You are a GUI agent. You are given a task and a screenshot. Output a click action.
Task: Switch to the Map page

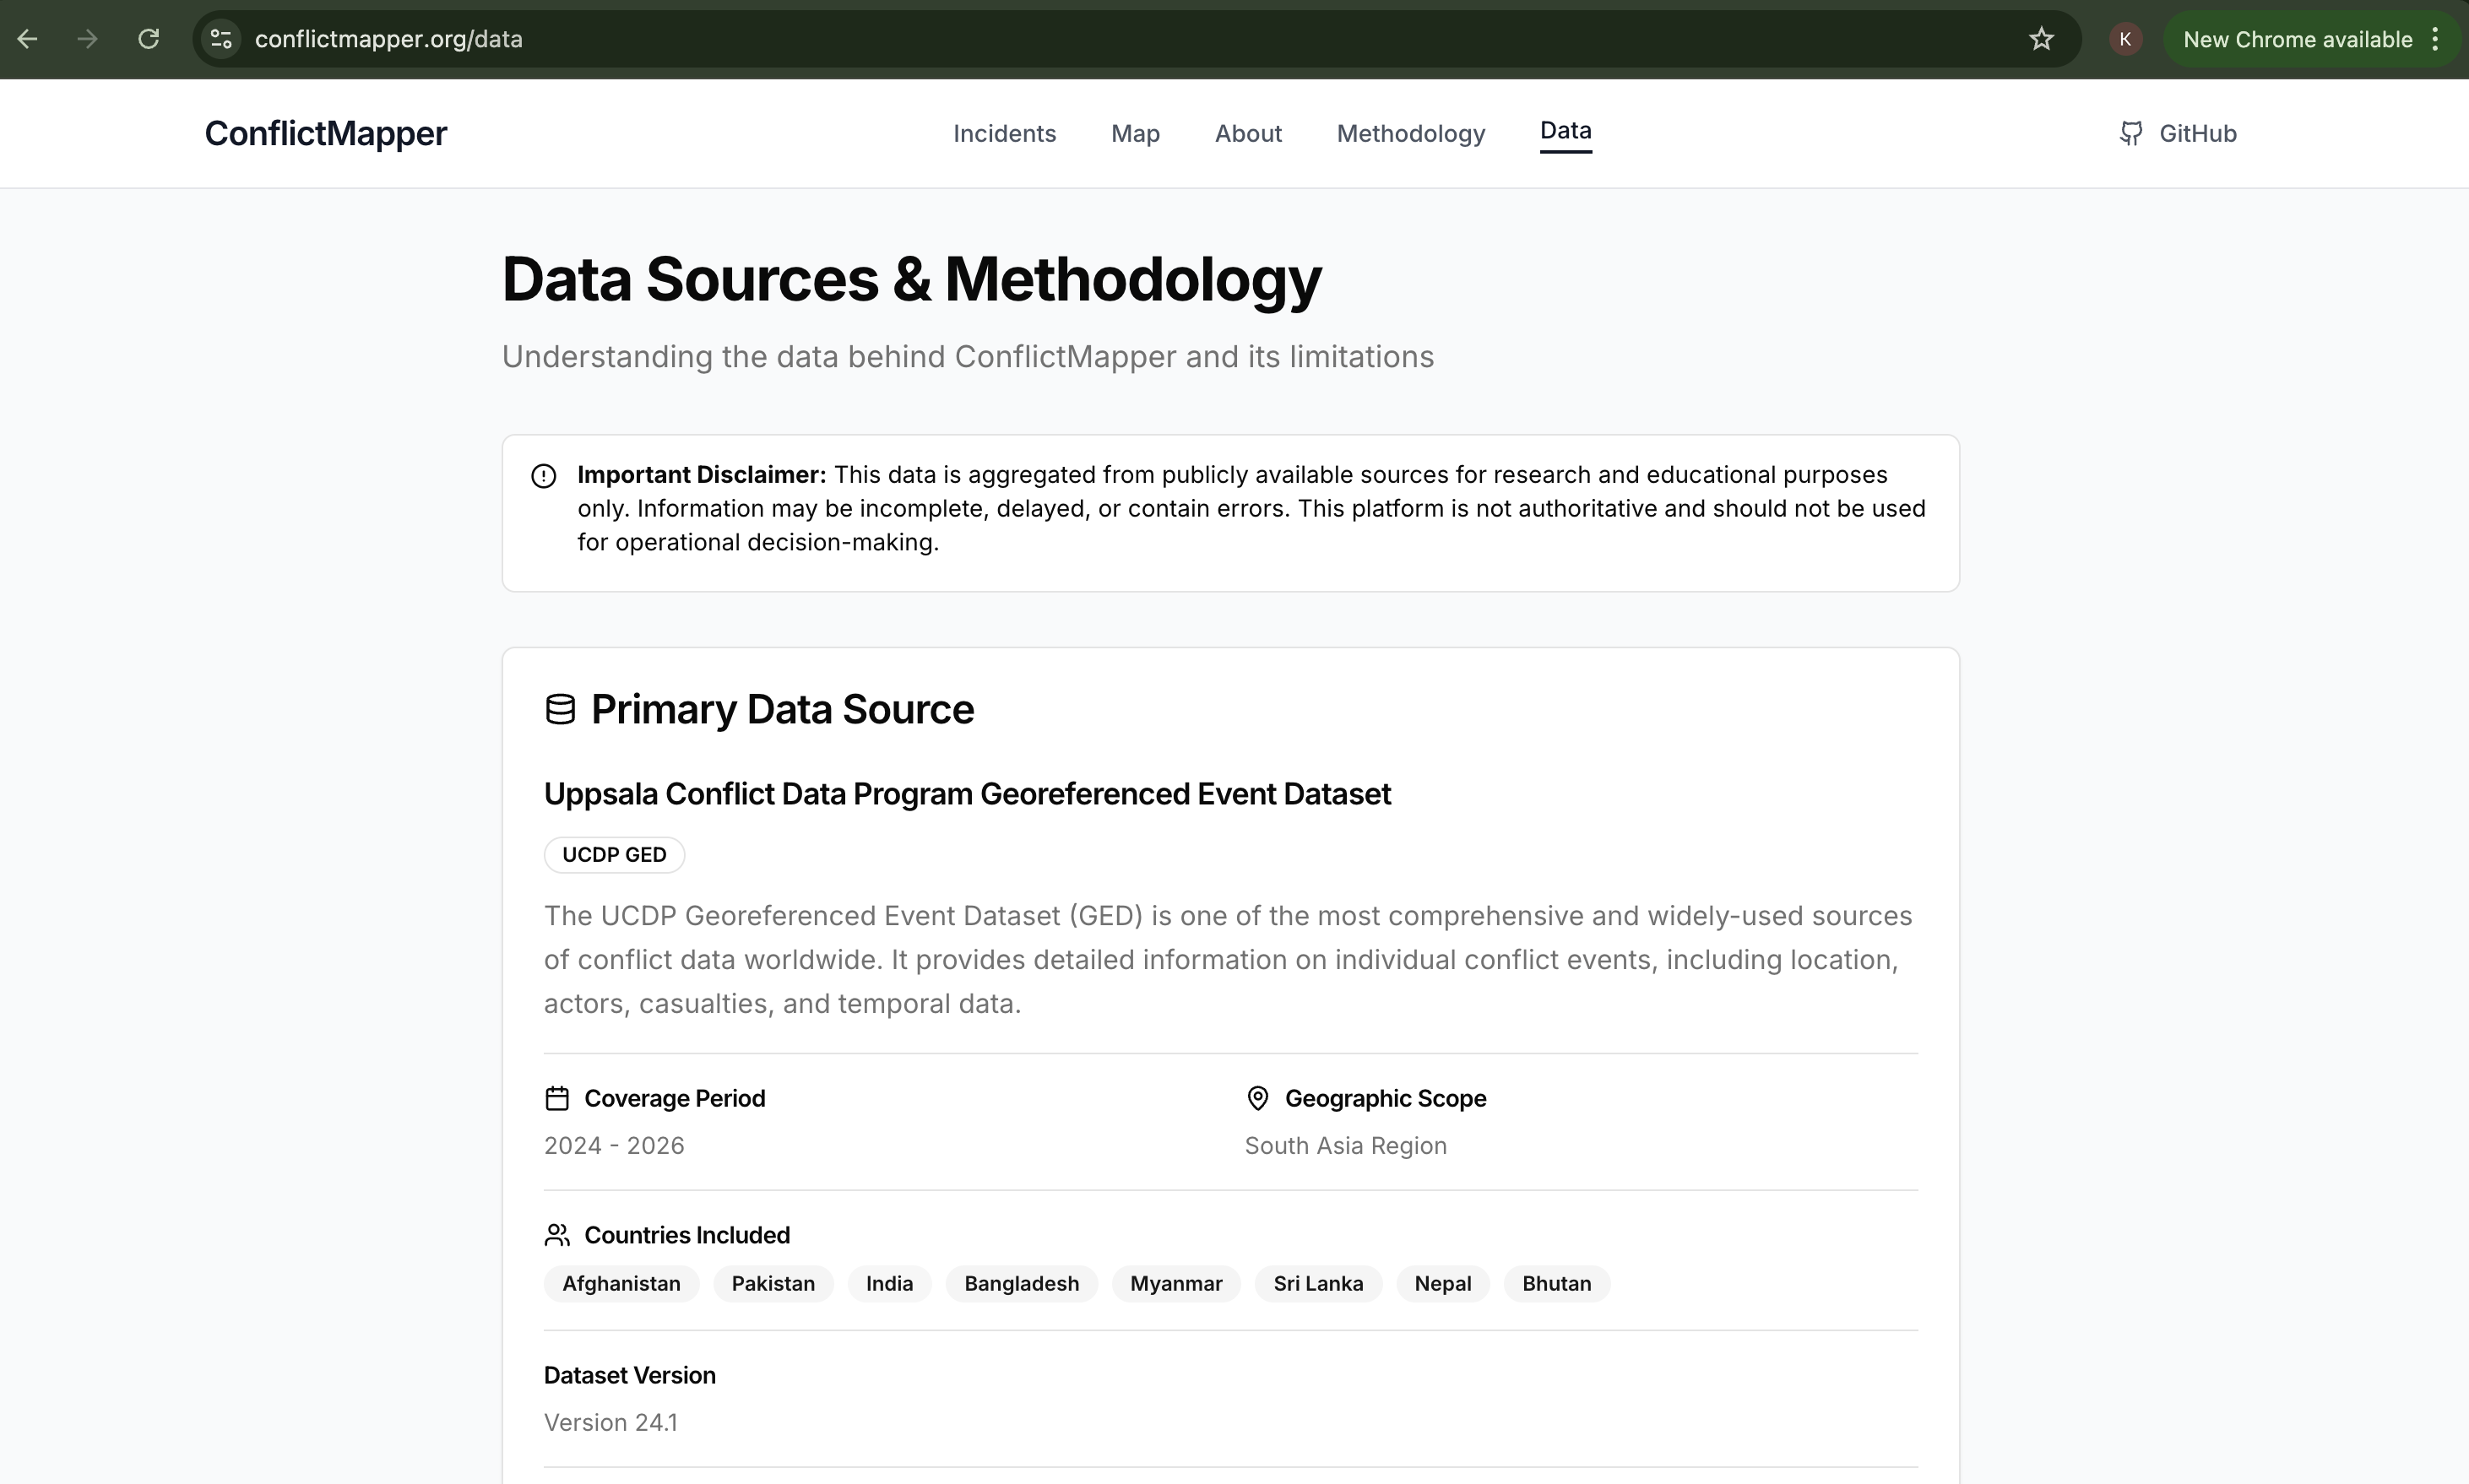[1135, 134]
